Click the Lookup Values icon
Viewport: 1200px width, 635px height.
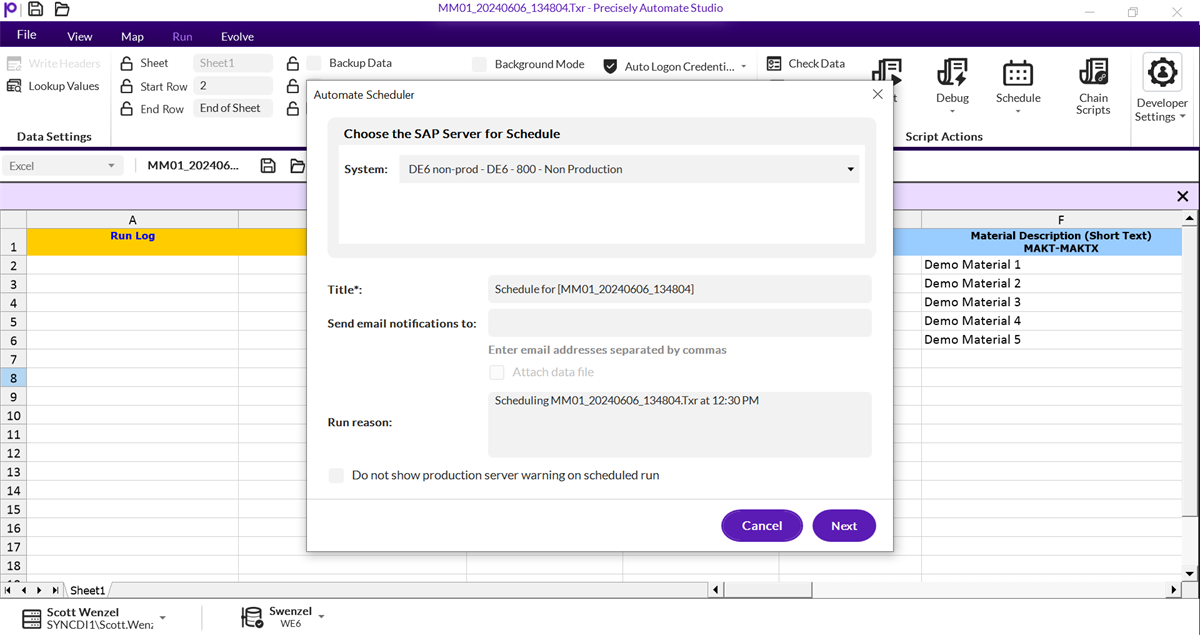[14, 86]
